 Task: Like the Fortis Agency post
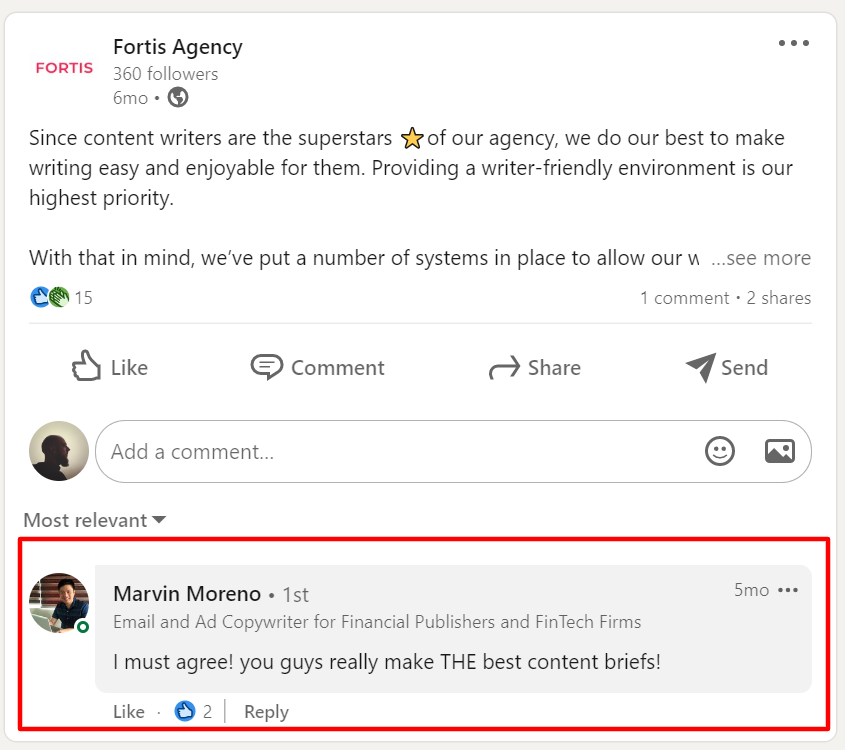click(110, 367)
